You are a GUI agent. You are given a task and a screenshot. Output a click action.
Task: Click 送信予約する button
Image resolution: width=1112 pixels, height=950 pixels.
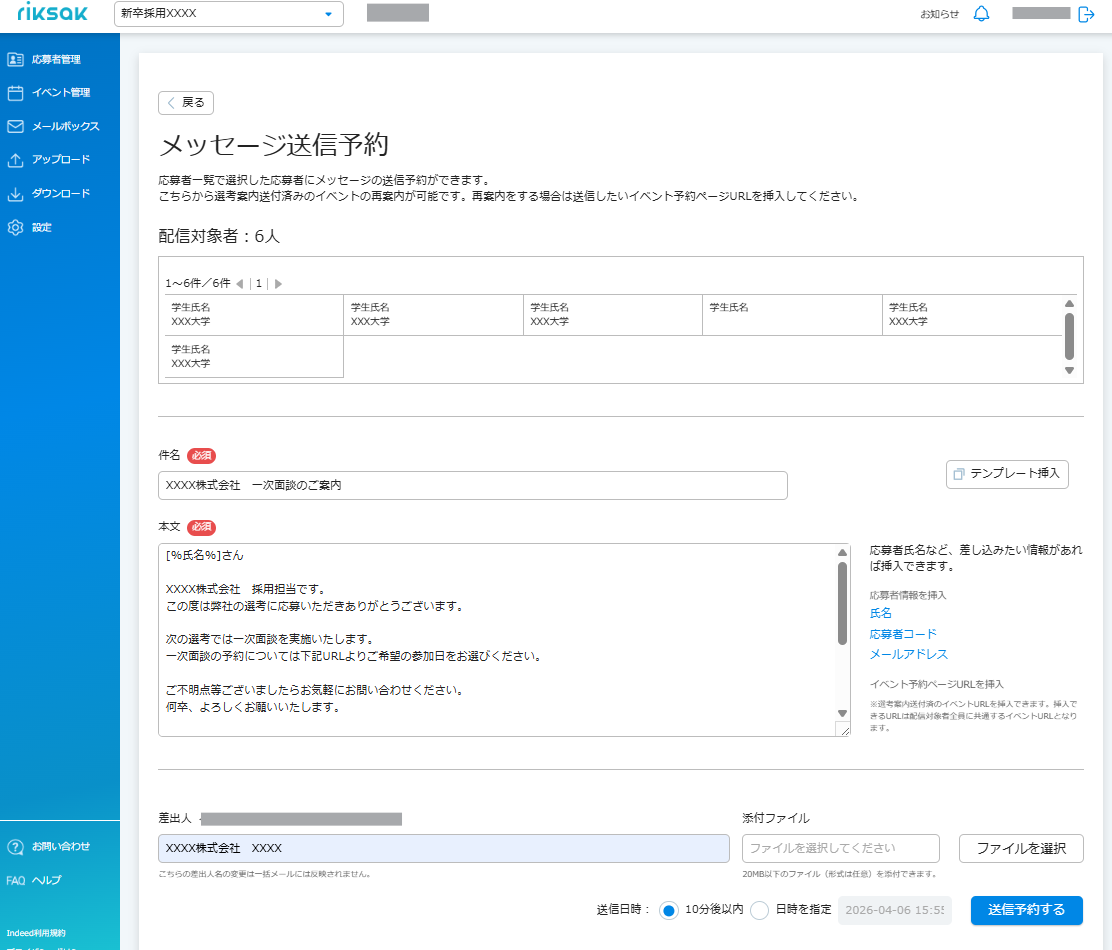pyautogui.click(x=1026, y=910)
